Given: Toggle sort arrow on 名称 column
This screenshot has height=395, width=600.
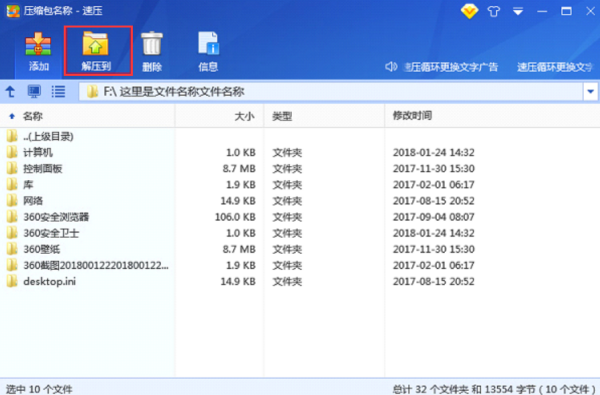Looking at the screenshot, I should [12, 116].
